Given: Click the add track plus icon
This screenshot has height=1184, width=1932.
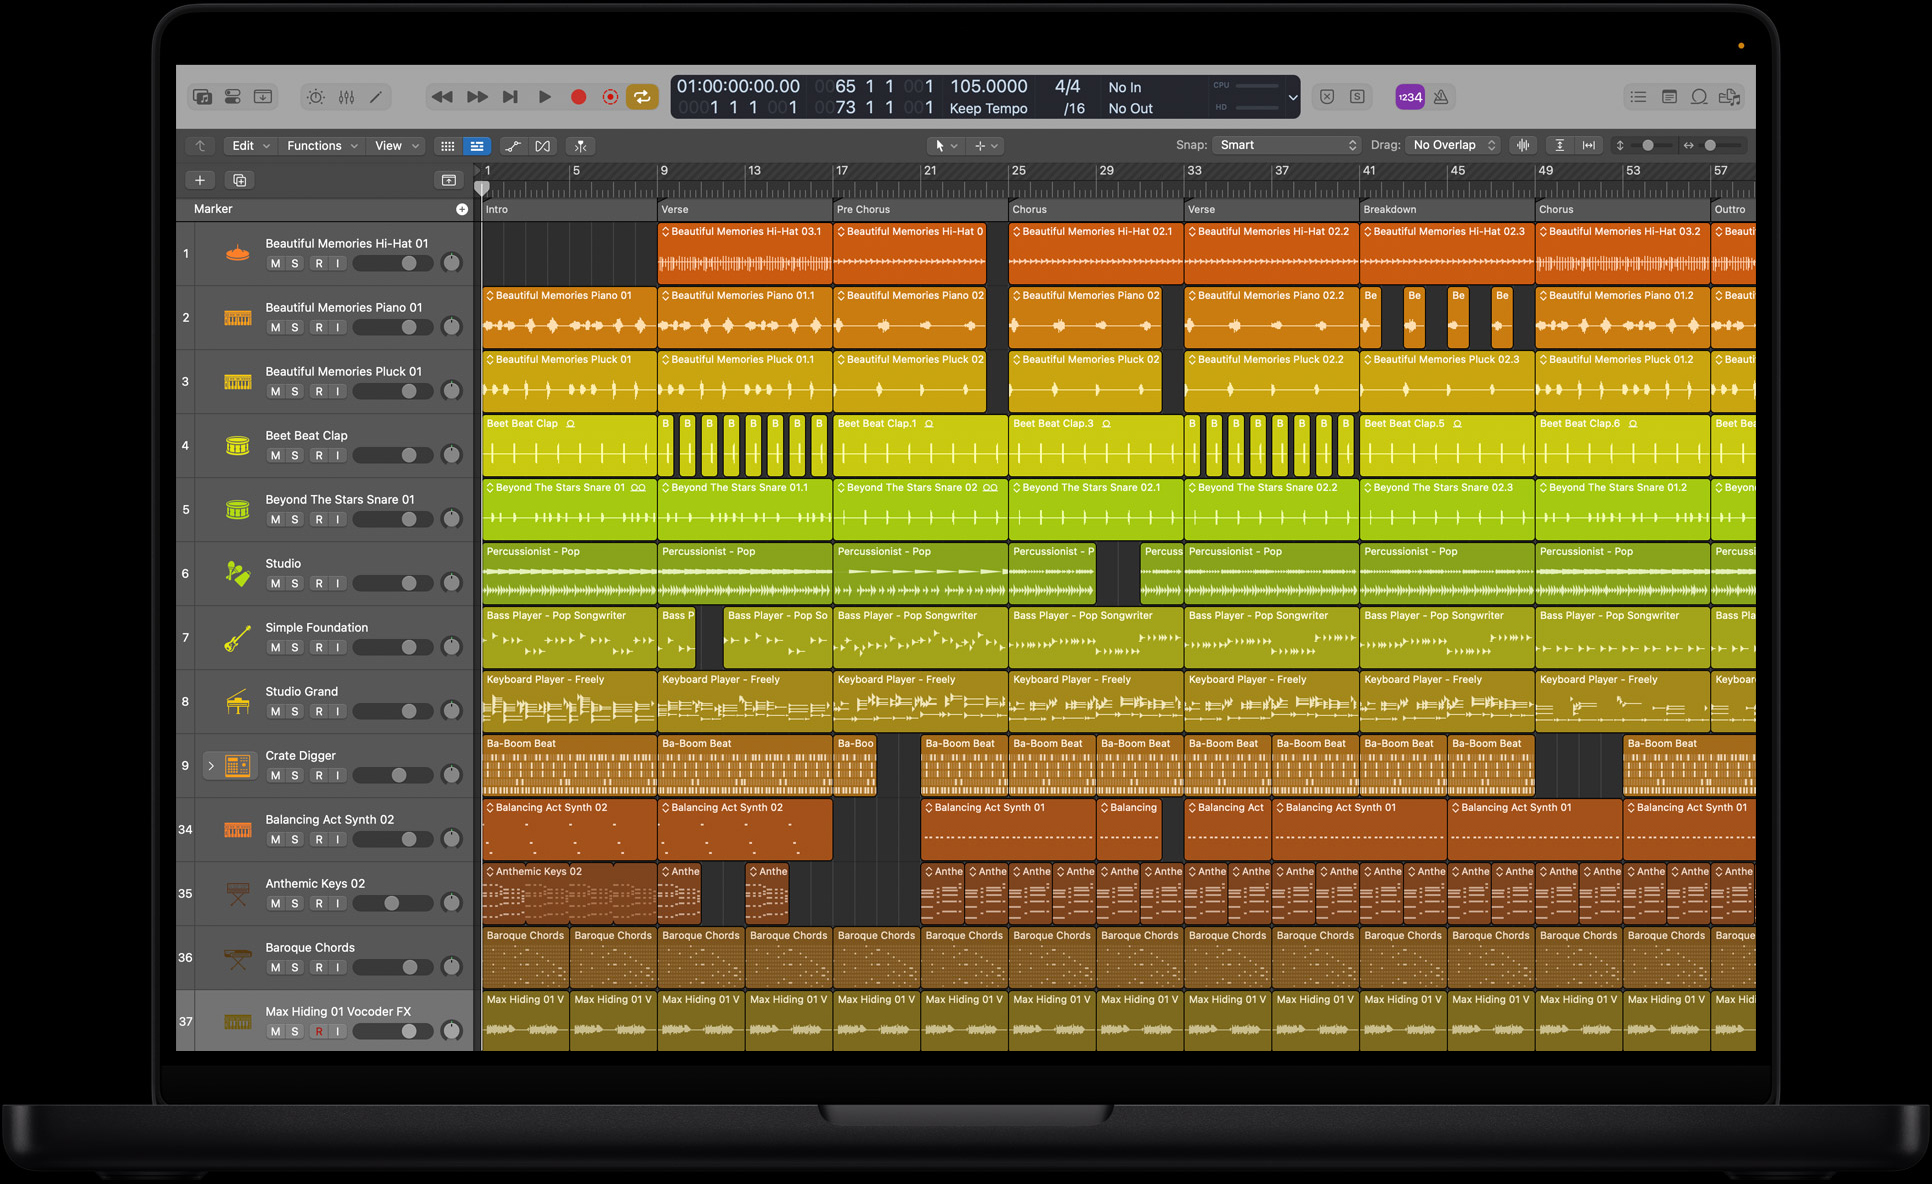Looking at the screenshot, I should tap(199, 177).
